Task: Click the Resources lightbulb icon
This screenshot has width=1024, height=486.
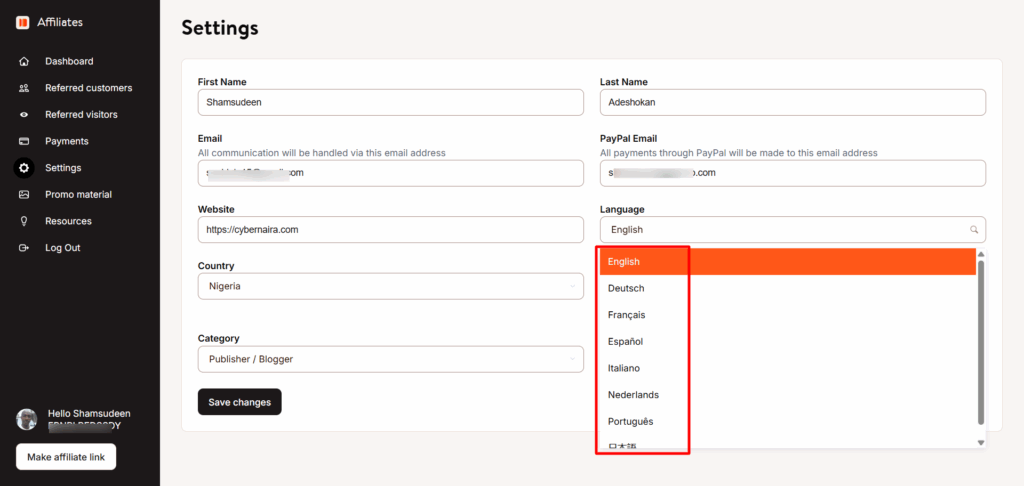Action: click(24, 221)
